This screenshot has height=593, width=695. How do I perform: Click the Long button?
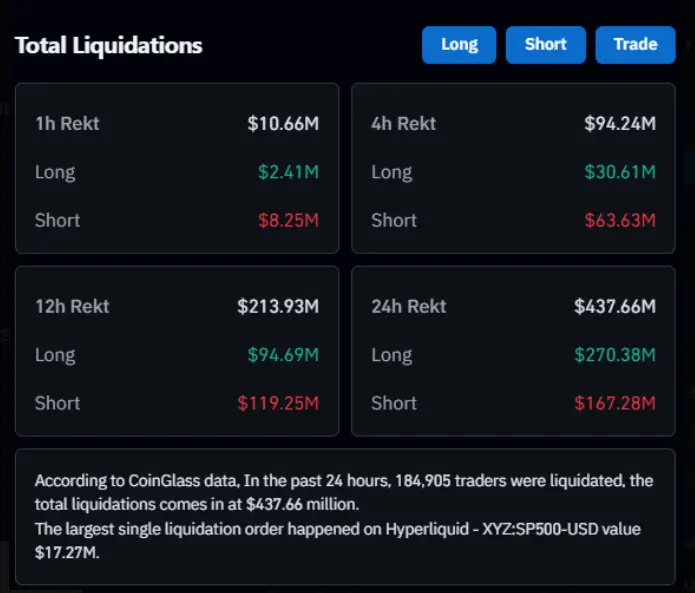pyautogui.click(x=459, y=45)
